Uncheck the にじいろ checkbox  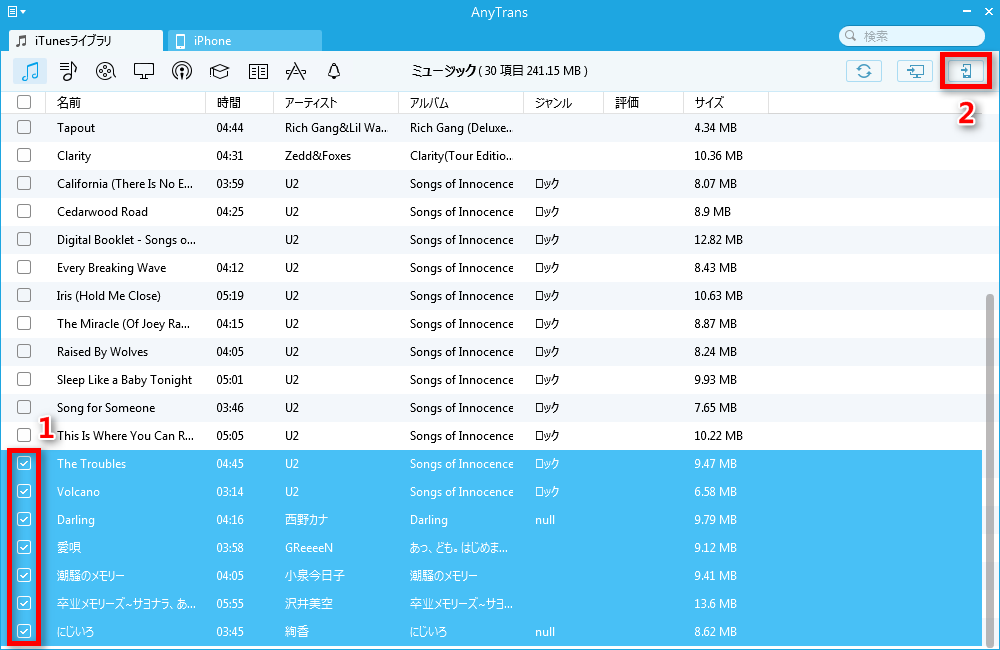[24, 632]
